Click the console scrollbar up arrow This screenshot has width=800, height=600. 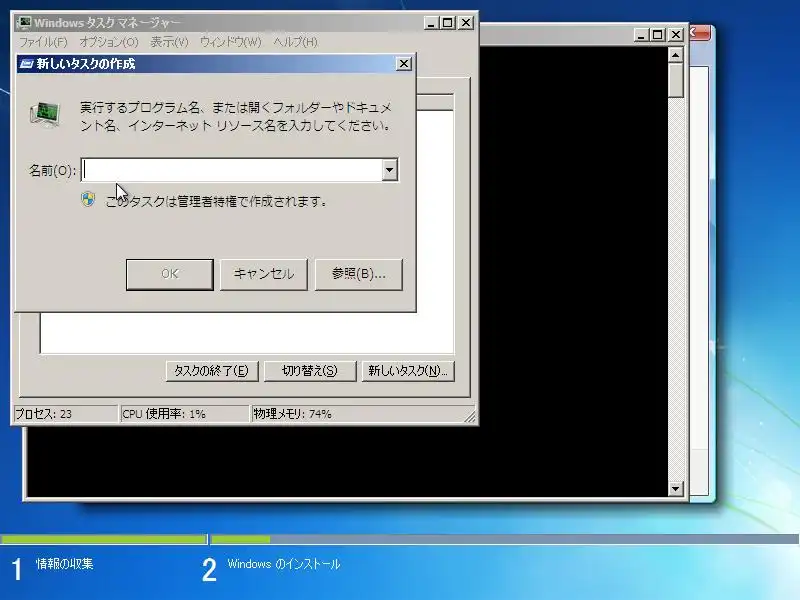click(676, 55)
